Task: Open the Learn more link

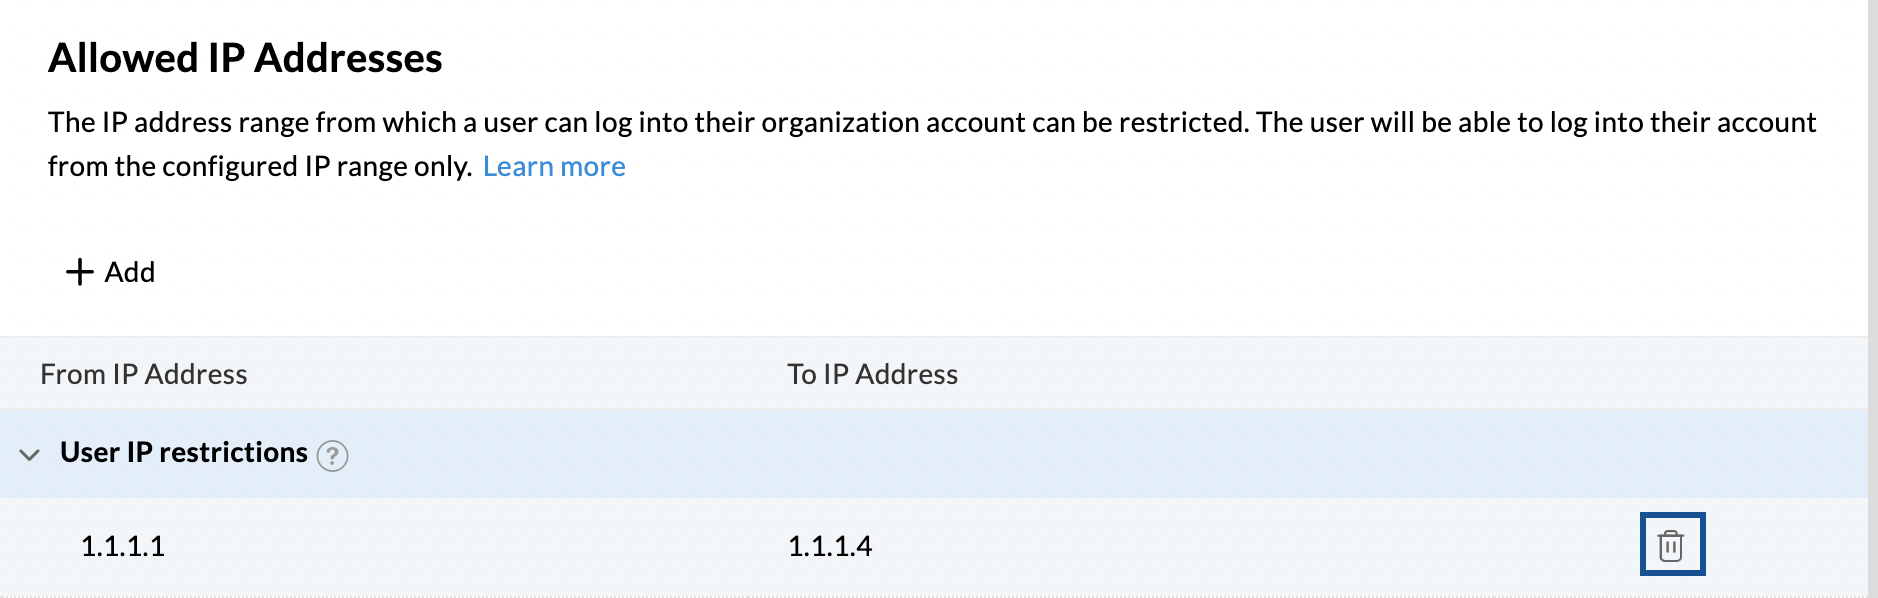Action: point(555,165)
